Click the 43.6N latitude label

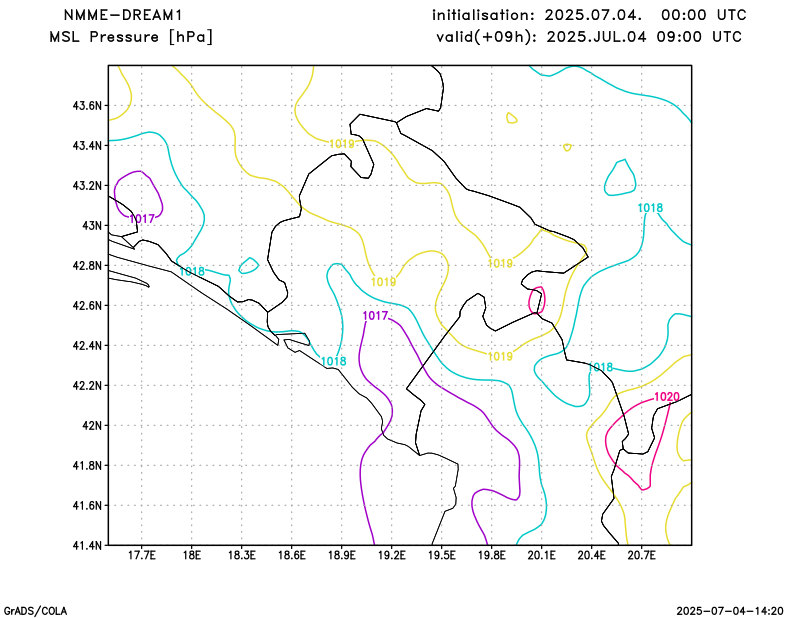(88, 106)
